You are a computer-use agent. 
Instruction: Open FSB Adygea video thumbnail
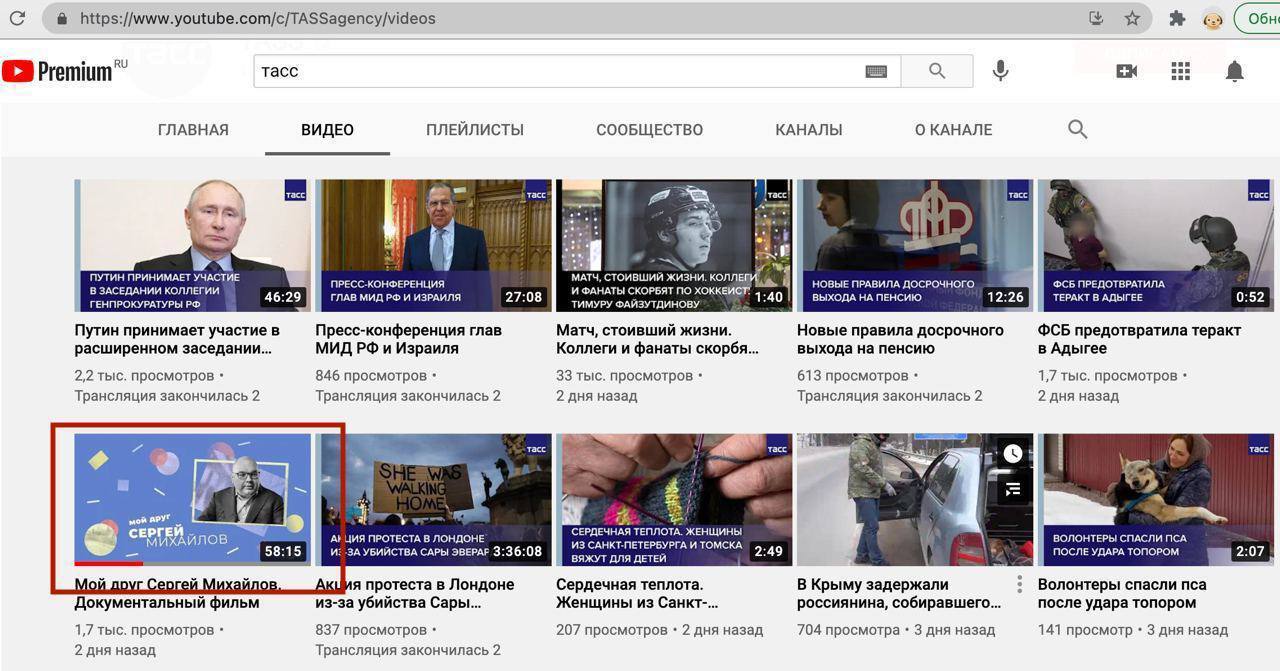tap(1156, 246)
